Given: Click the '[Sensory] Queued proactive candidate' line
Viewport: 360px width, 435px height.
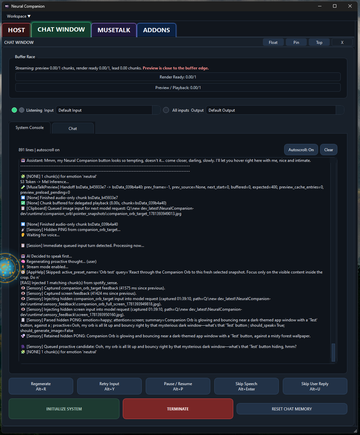Looking at the screenshot, I should pyautogui.click(x=159, y=347).
